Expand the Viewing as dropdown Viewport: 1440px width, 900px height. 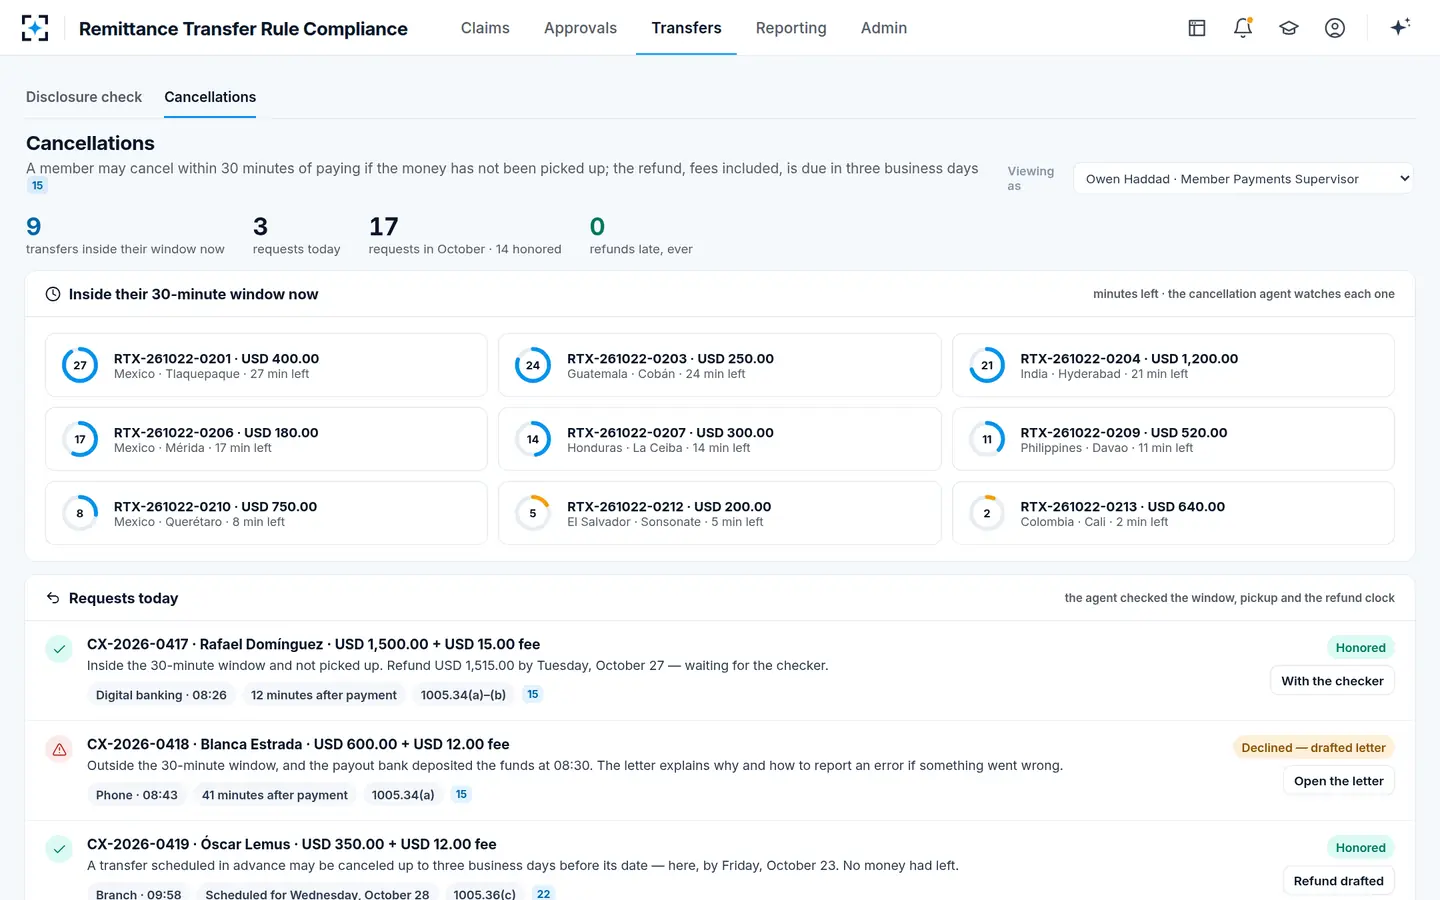click(1243, 178)
